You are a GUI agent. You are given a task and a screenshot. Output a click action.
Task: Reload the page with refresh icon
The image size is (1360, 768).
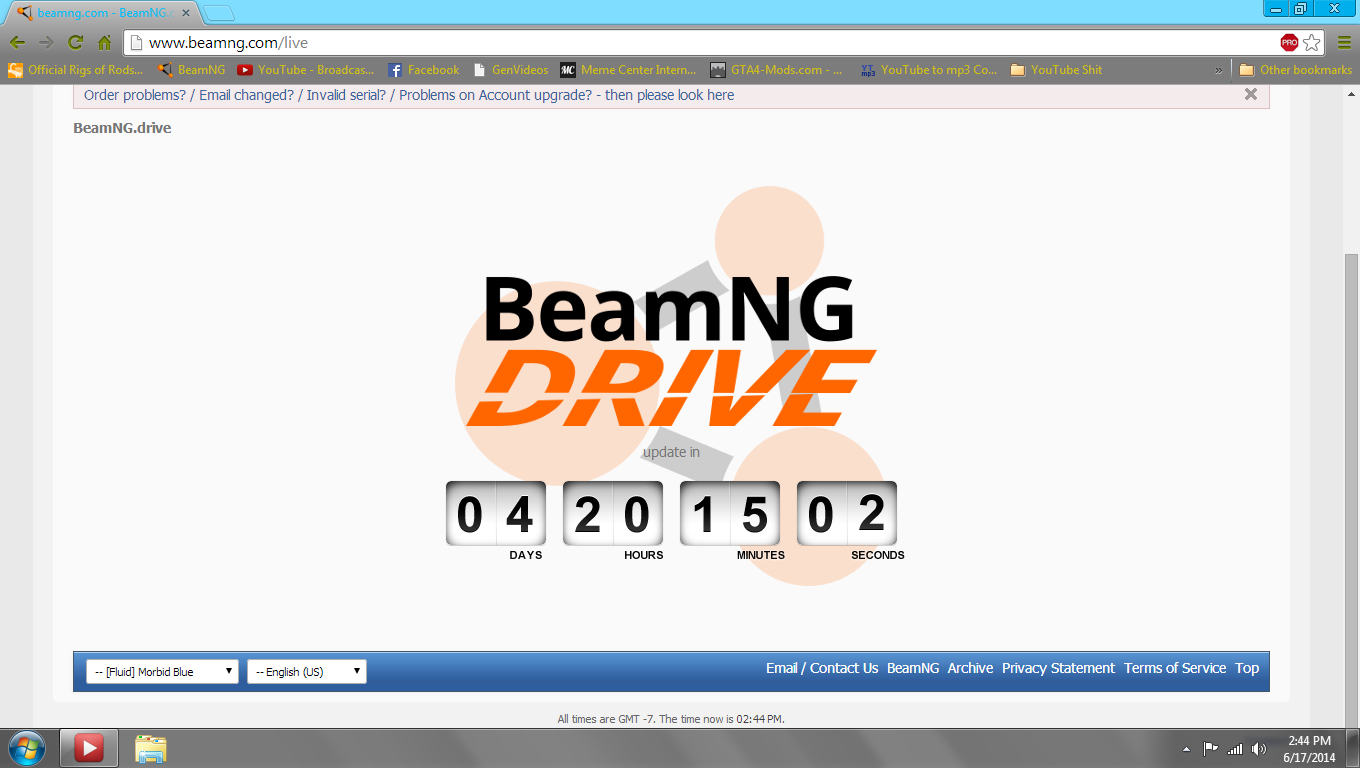(x=75, y=43)
